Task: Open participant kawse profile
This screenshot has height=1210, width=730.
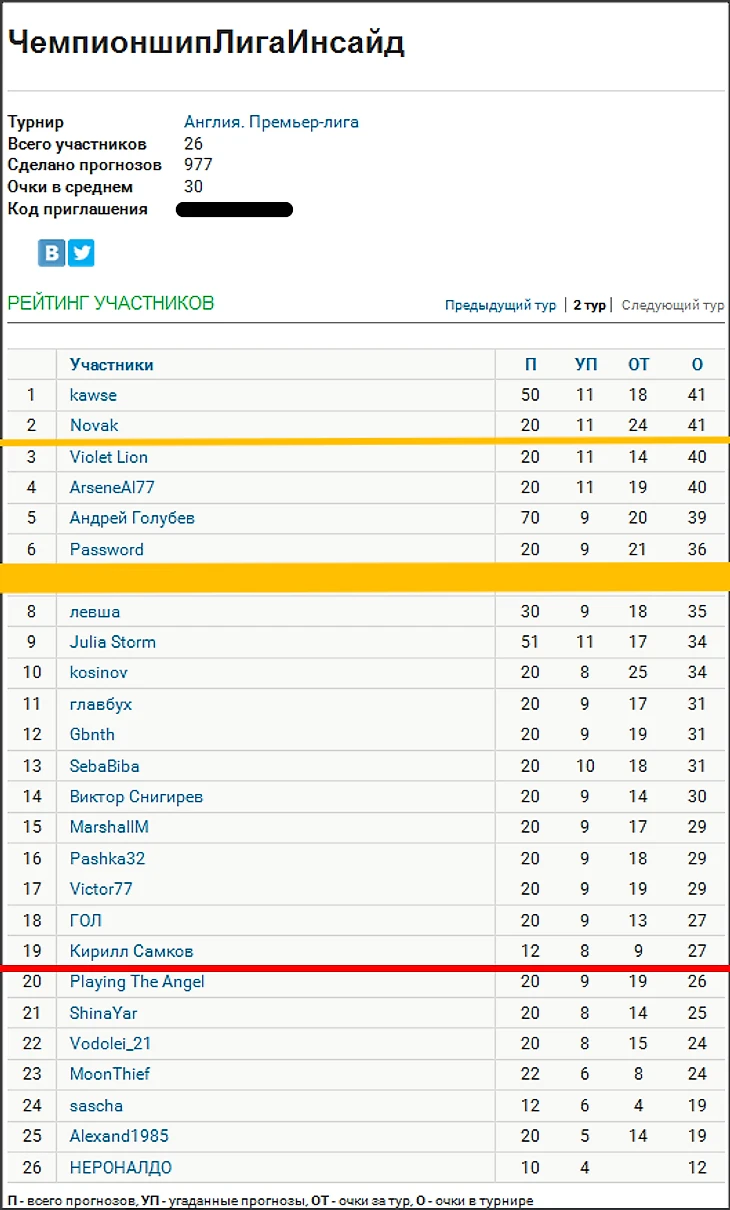Action: [93, 395]
